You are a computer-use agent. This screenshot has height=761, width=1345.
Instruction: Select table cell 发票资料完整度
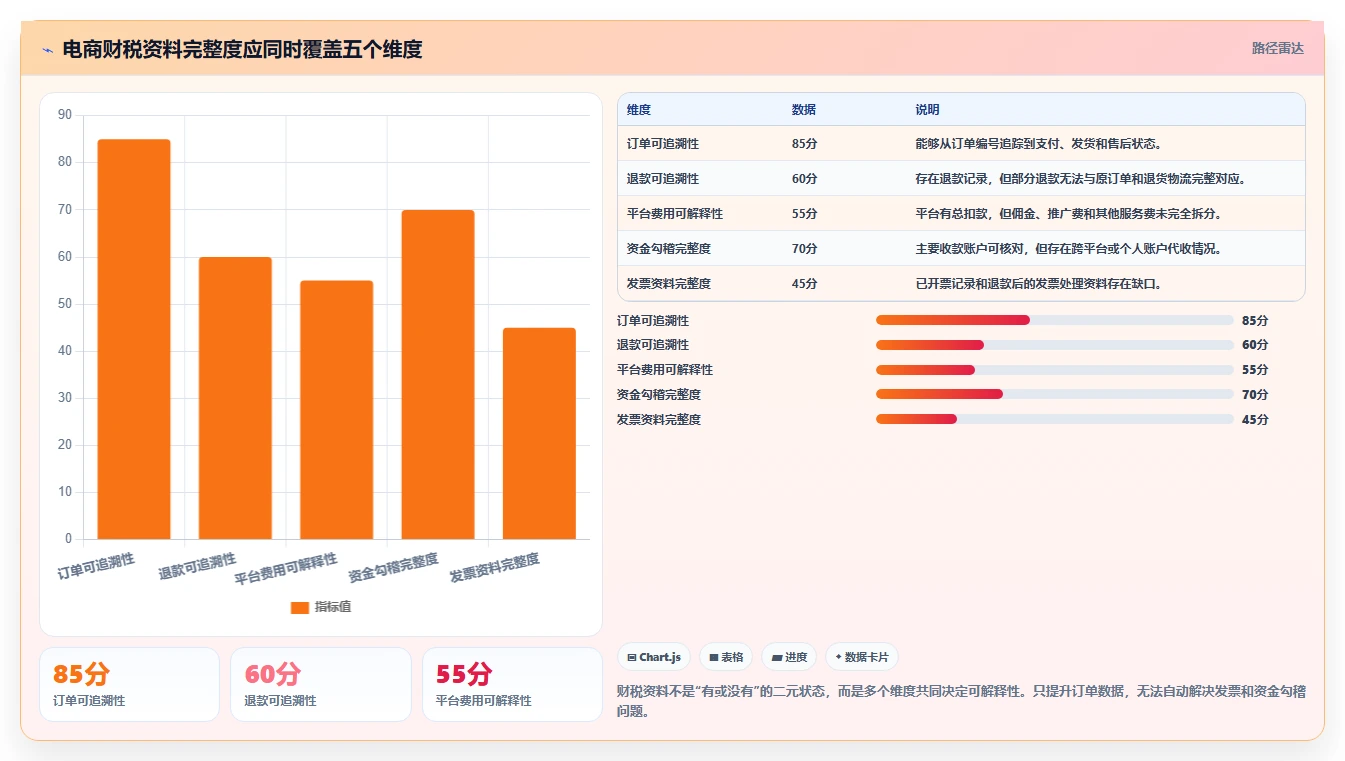pos(669,284)
